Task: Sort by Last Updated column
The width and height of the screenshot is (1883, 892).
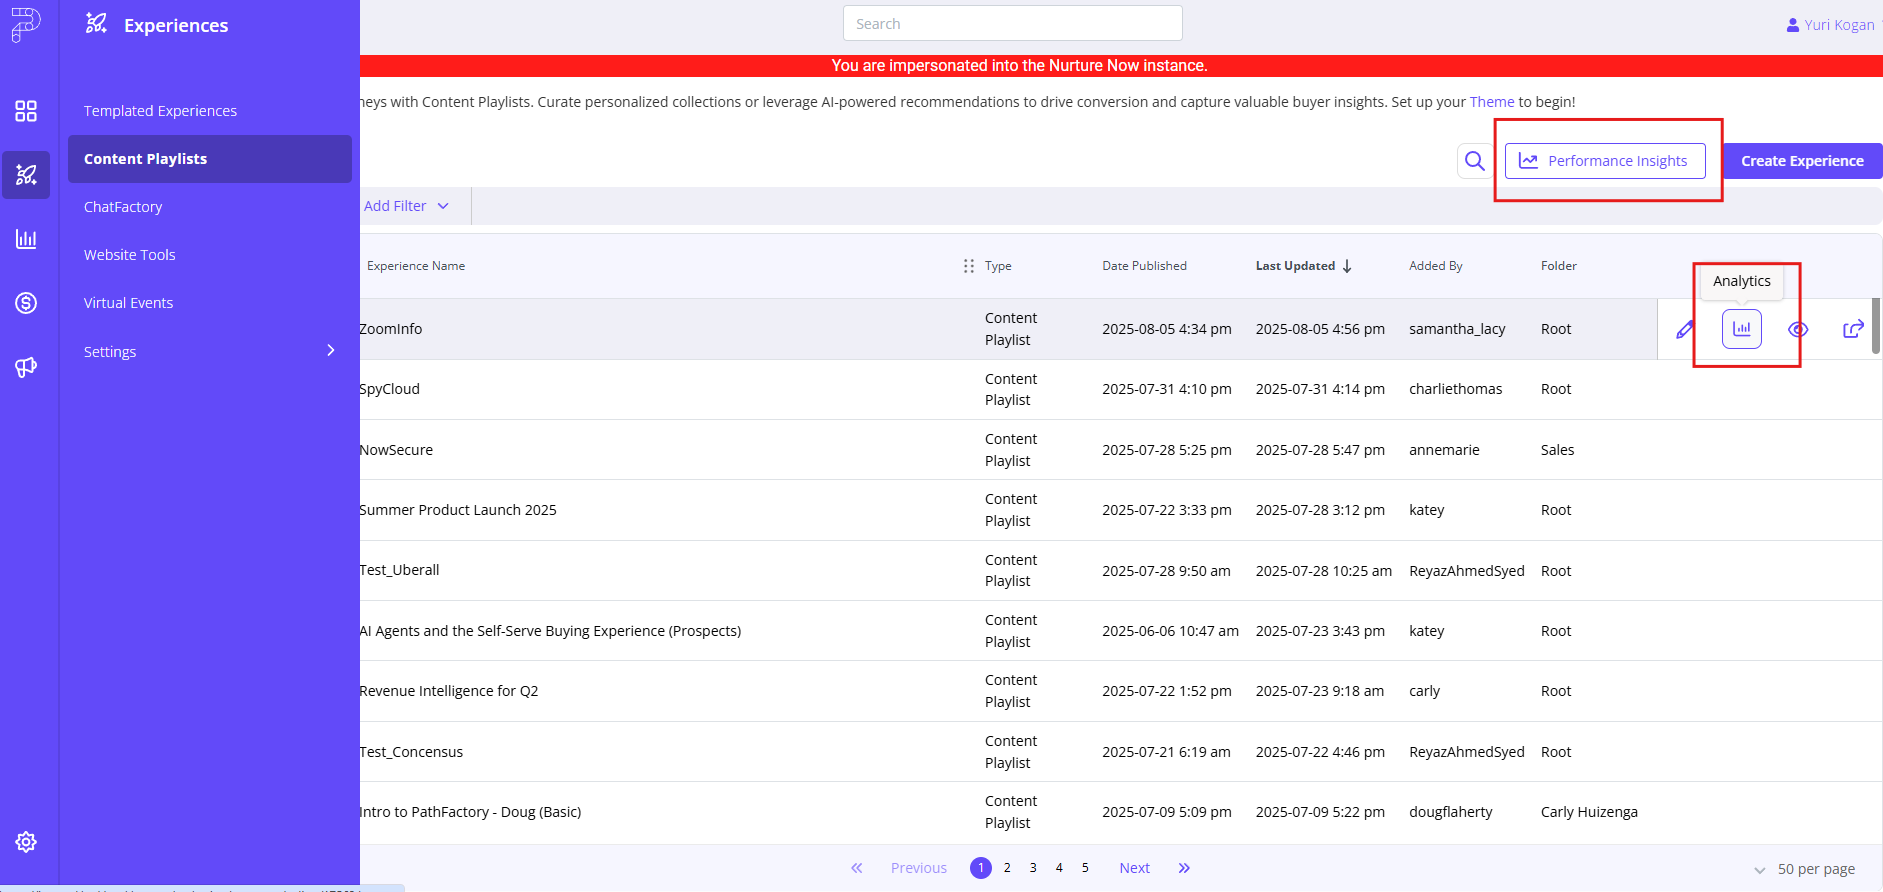Action: click(1303, 266)
